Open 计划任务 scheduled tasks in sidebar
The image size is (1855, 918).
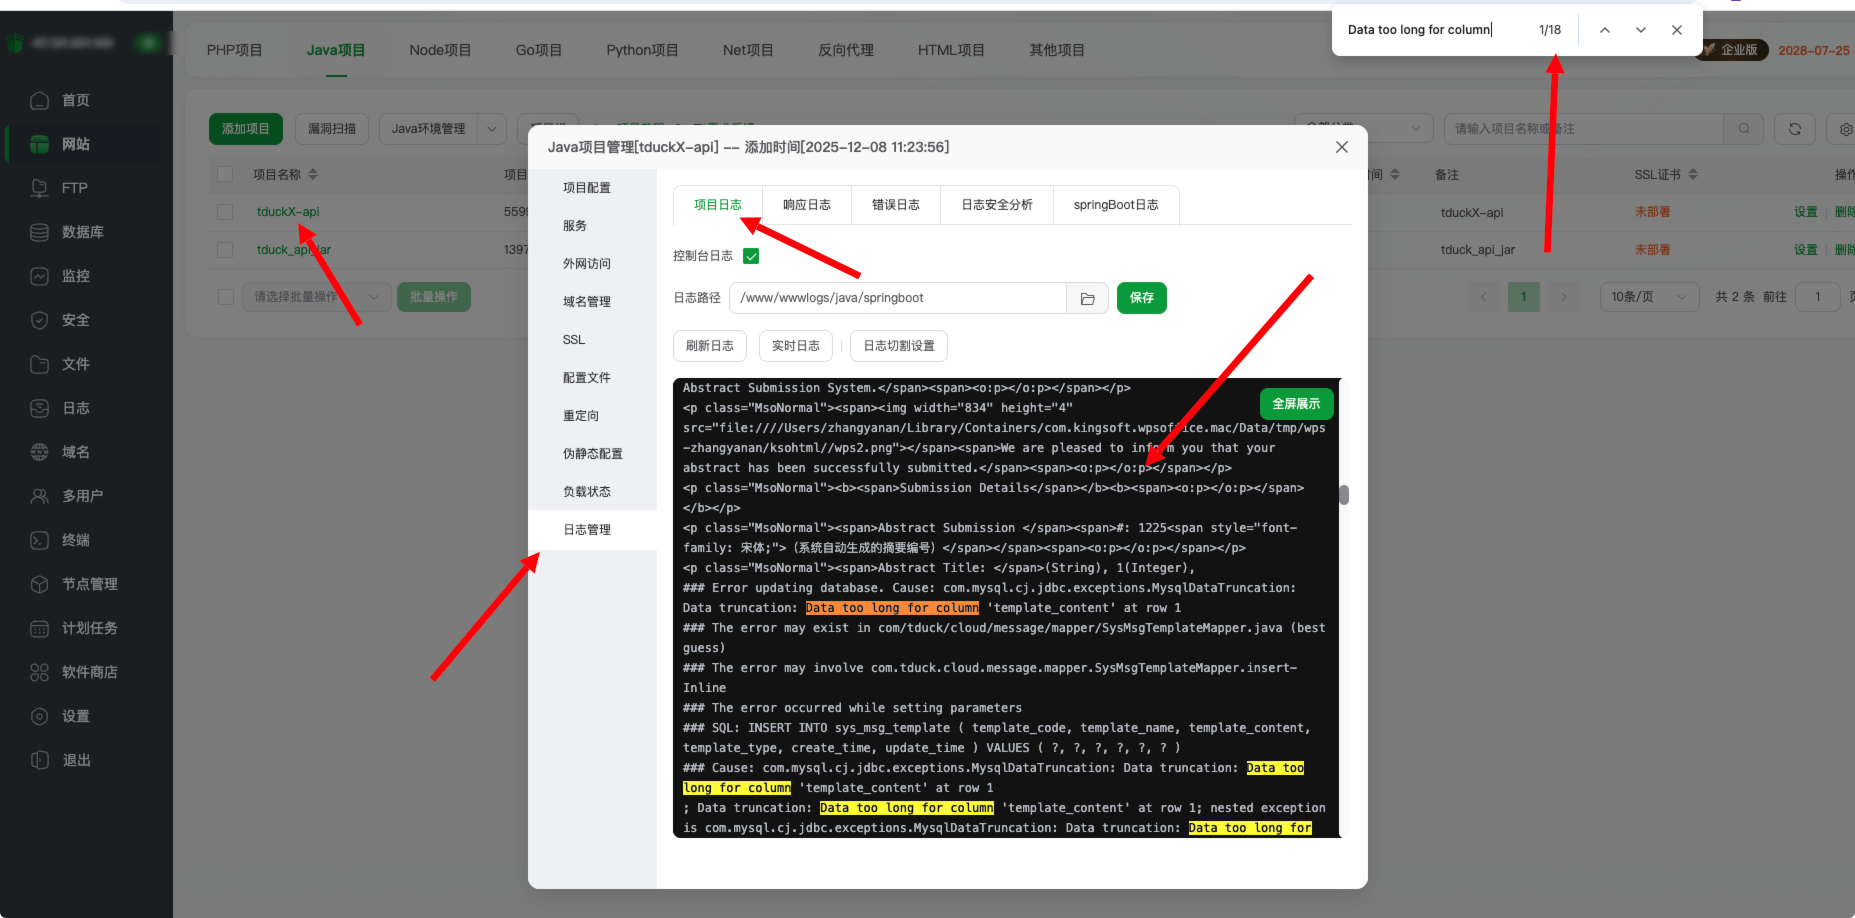click(89, 628)
